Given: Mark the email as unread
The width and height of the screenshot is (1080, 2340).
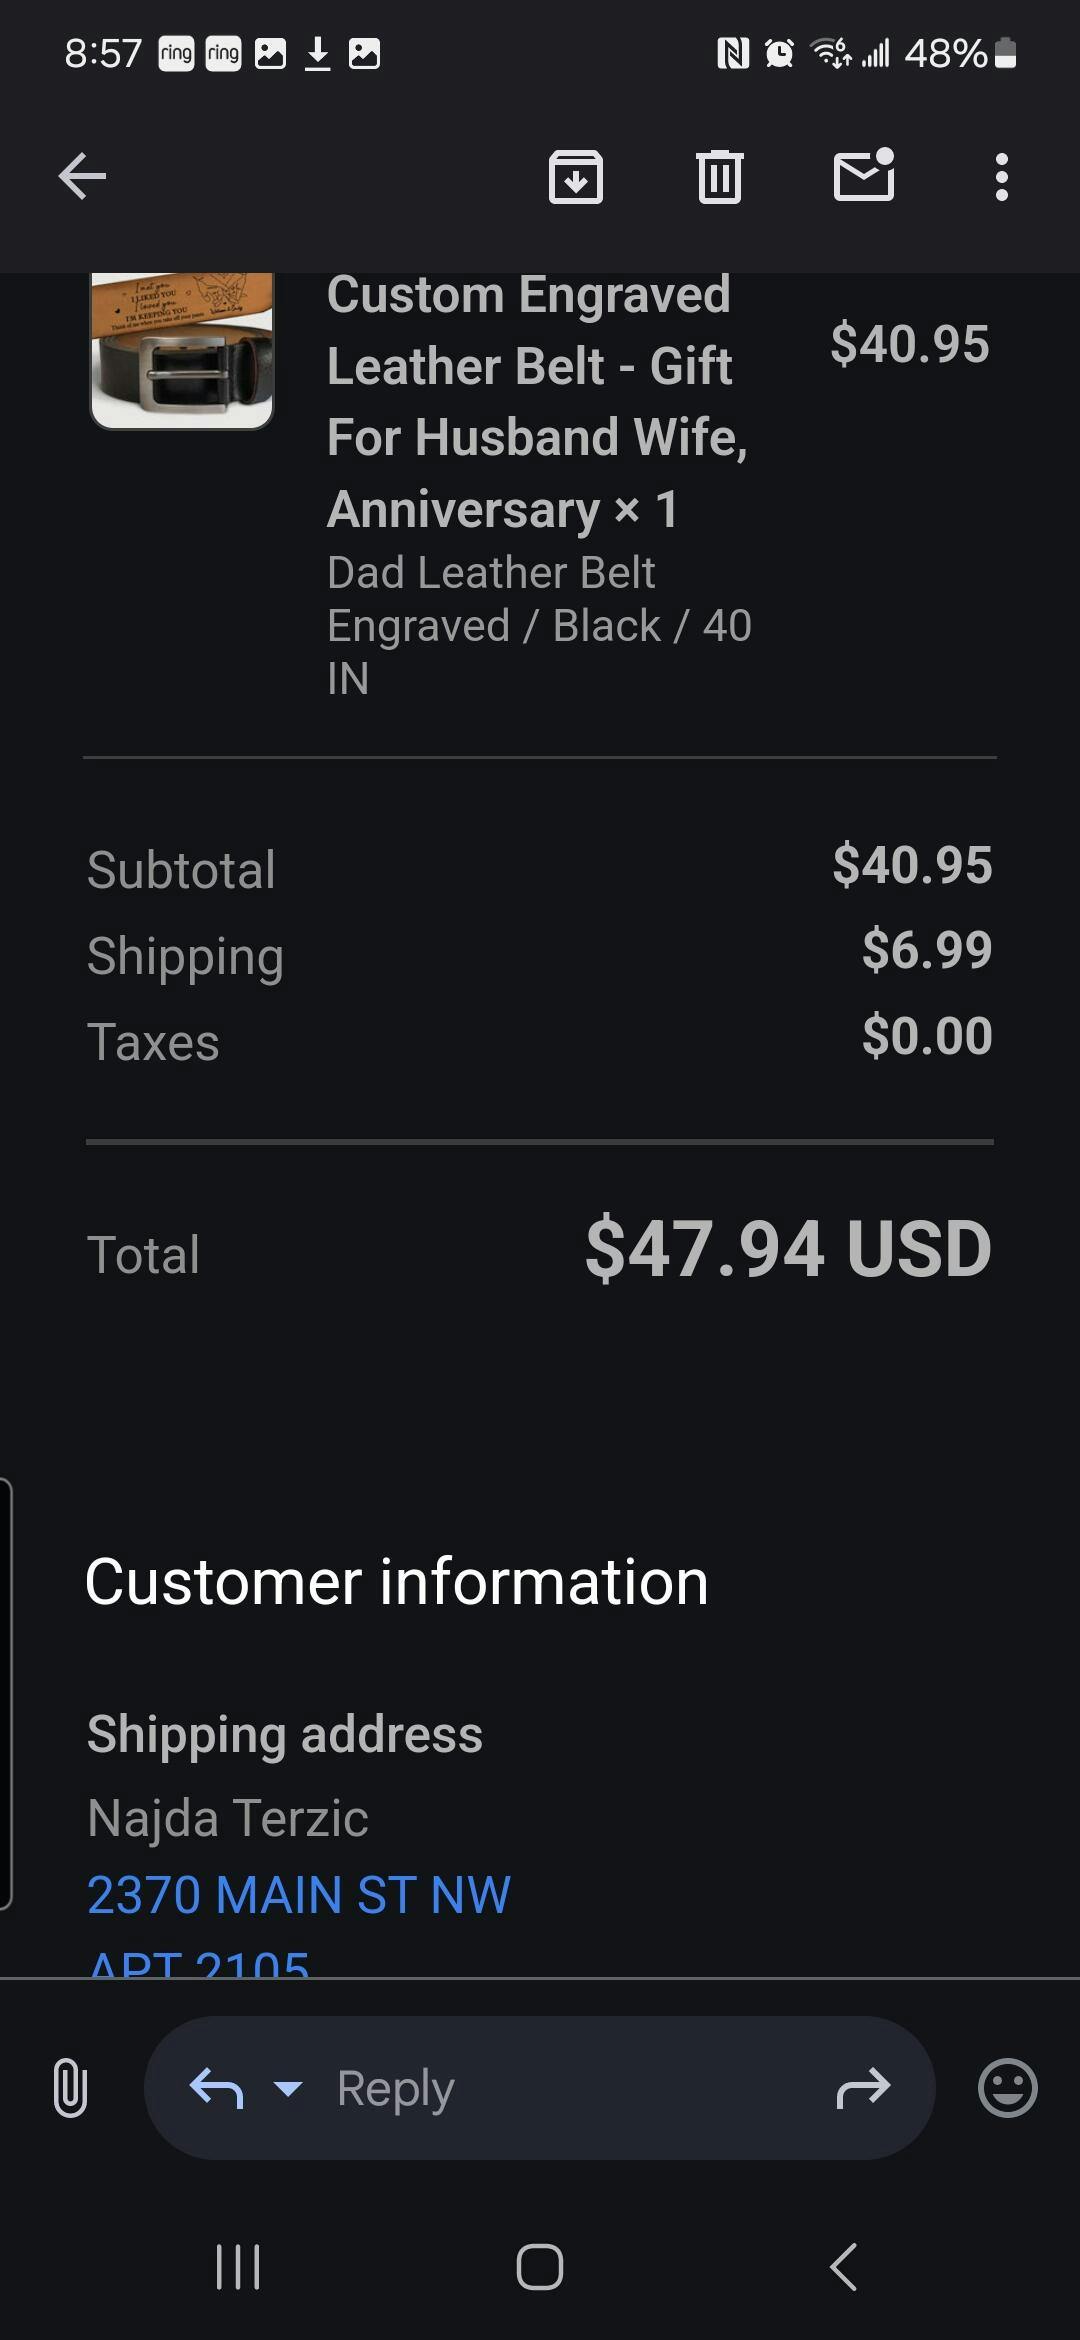Looking at the screenshot, I should point(864,175).
